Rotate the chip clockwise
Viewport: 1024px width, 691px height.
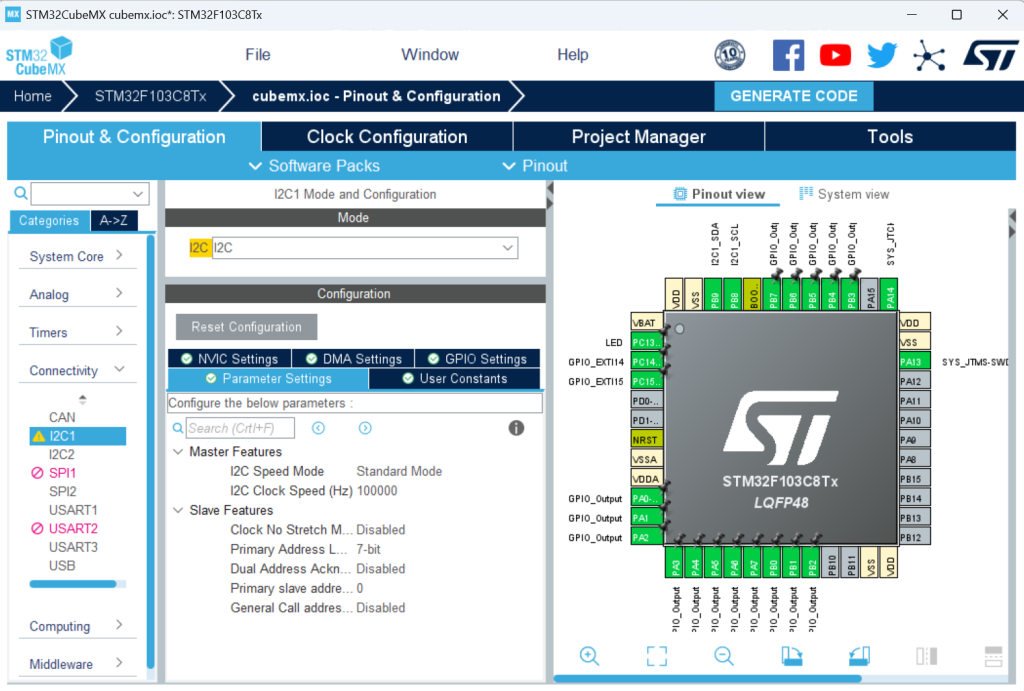[792, 656]
